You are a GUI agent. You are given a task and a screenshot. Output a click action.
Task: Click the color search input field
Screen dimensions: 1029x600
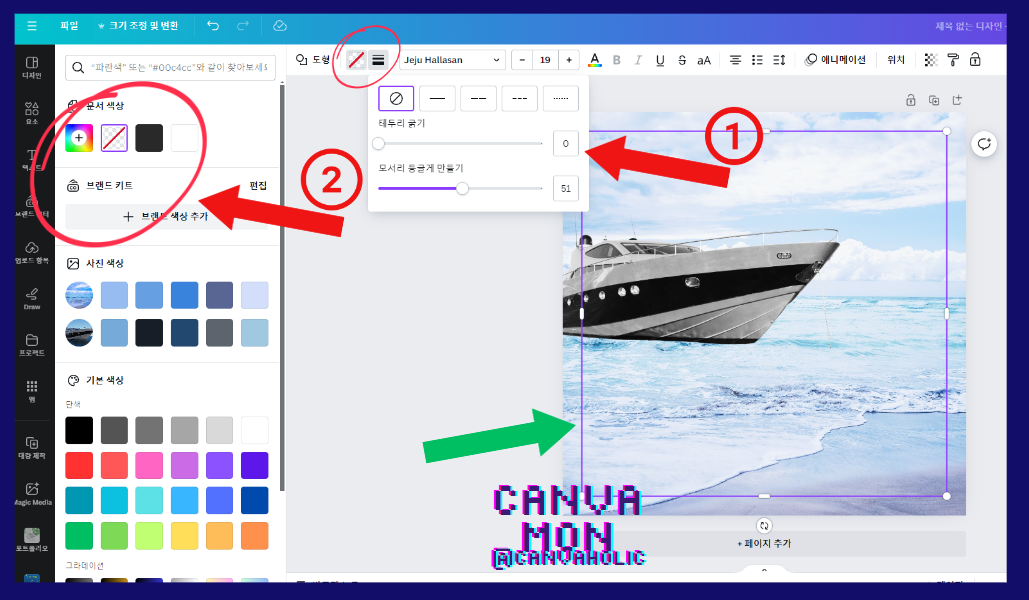[x=171, y=67]
